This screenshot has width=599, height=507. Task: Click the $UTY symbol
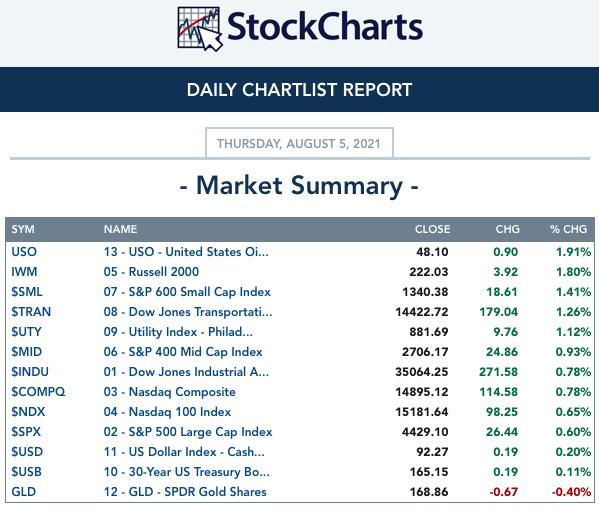26,331
